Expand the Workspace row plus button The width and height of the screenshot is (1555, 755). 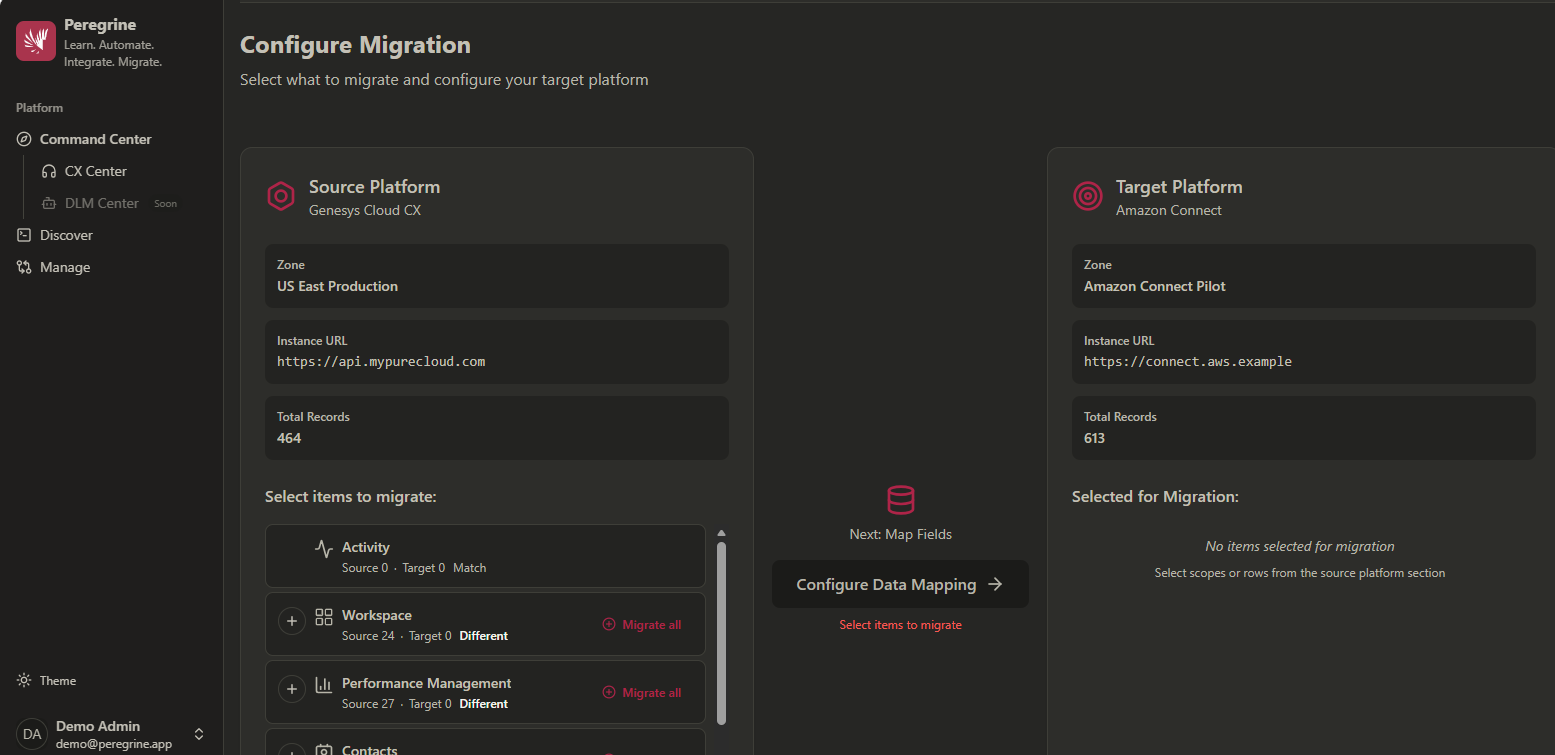click(x=292, y=622)
